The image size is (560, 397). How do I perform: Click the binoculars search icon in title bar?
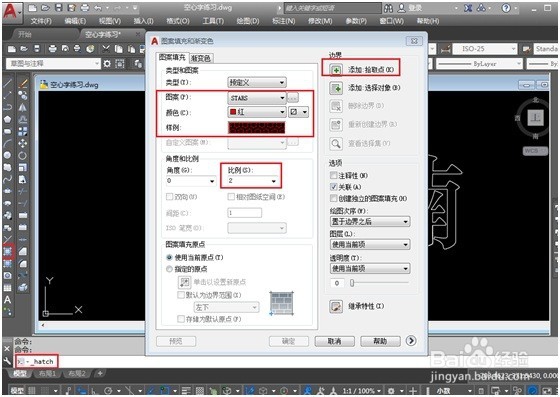389,8
